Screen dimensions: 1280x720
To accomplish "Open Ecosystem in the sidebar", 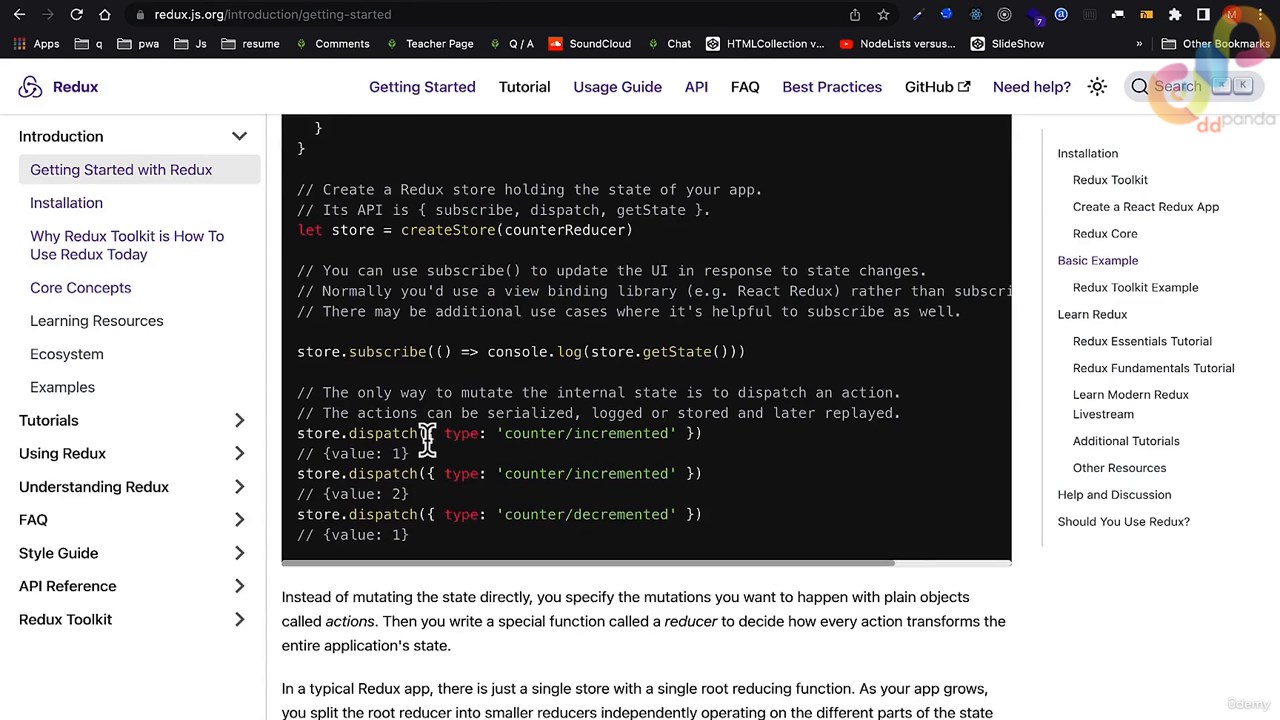I will (x=66, y=354).
